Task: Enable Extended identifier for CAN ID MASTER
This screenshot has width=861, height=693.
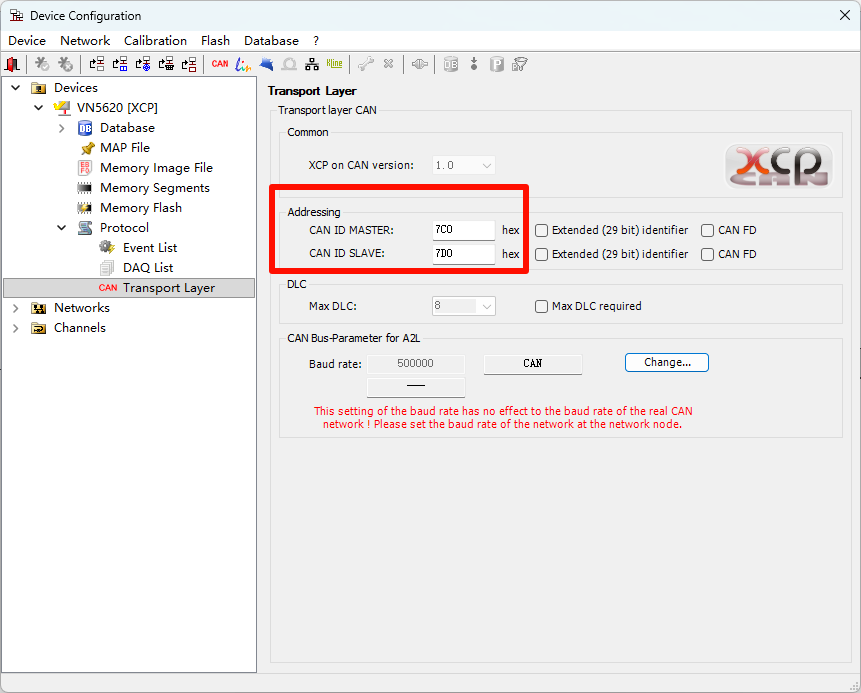Action: [541, 230]
